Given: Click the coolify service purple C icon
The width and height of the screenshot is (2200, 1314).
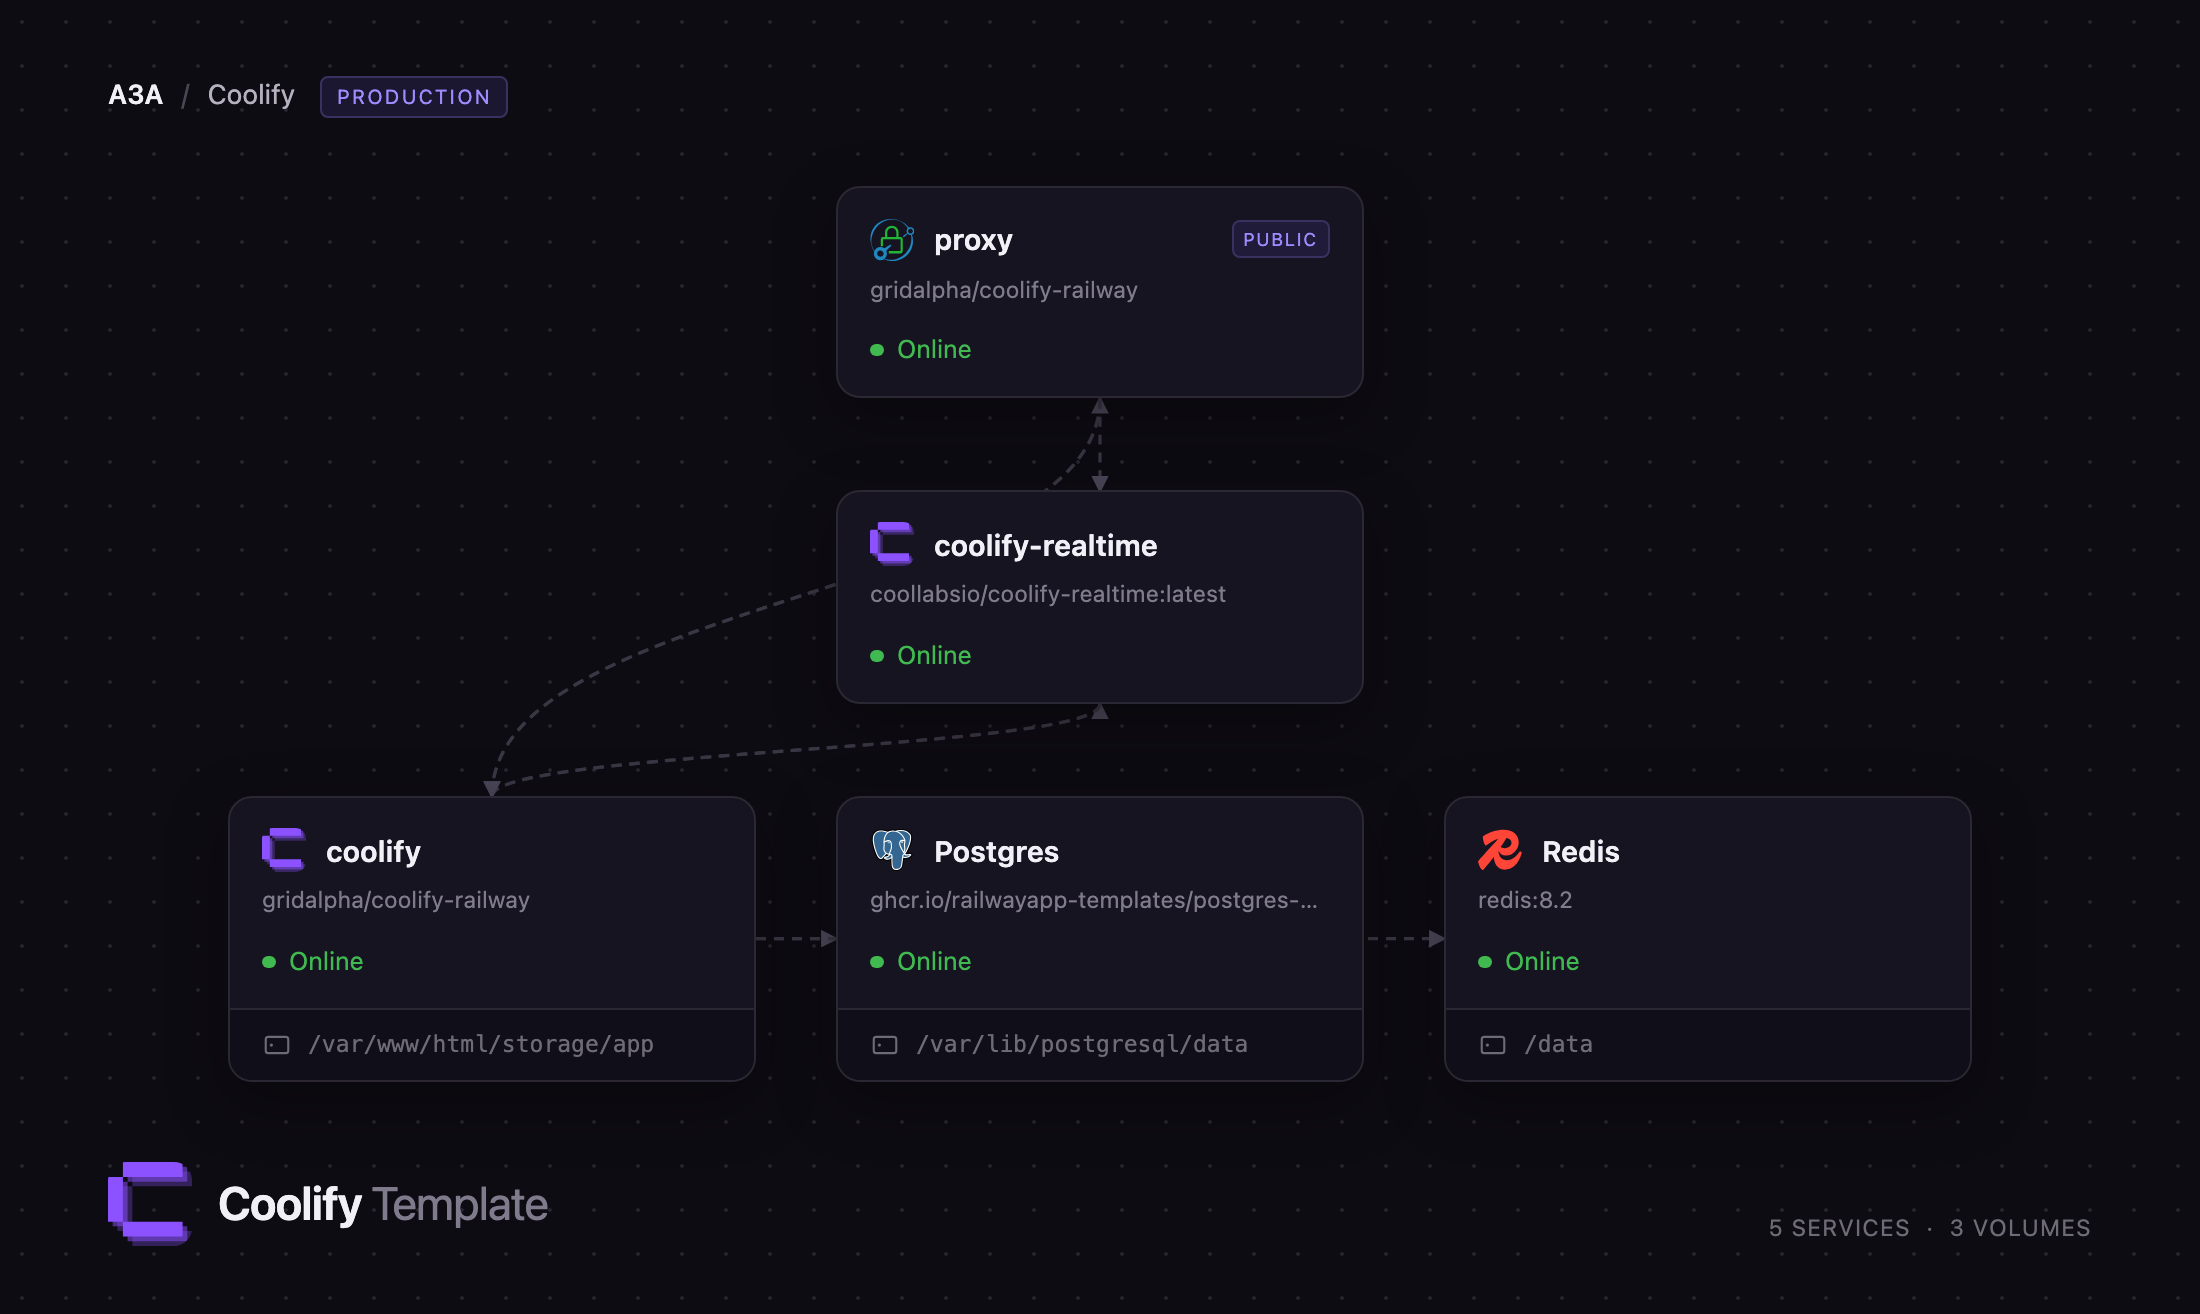Looking at the screenshot, I should [284, 850].
